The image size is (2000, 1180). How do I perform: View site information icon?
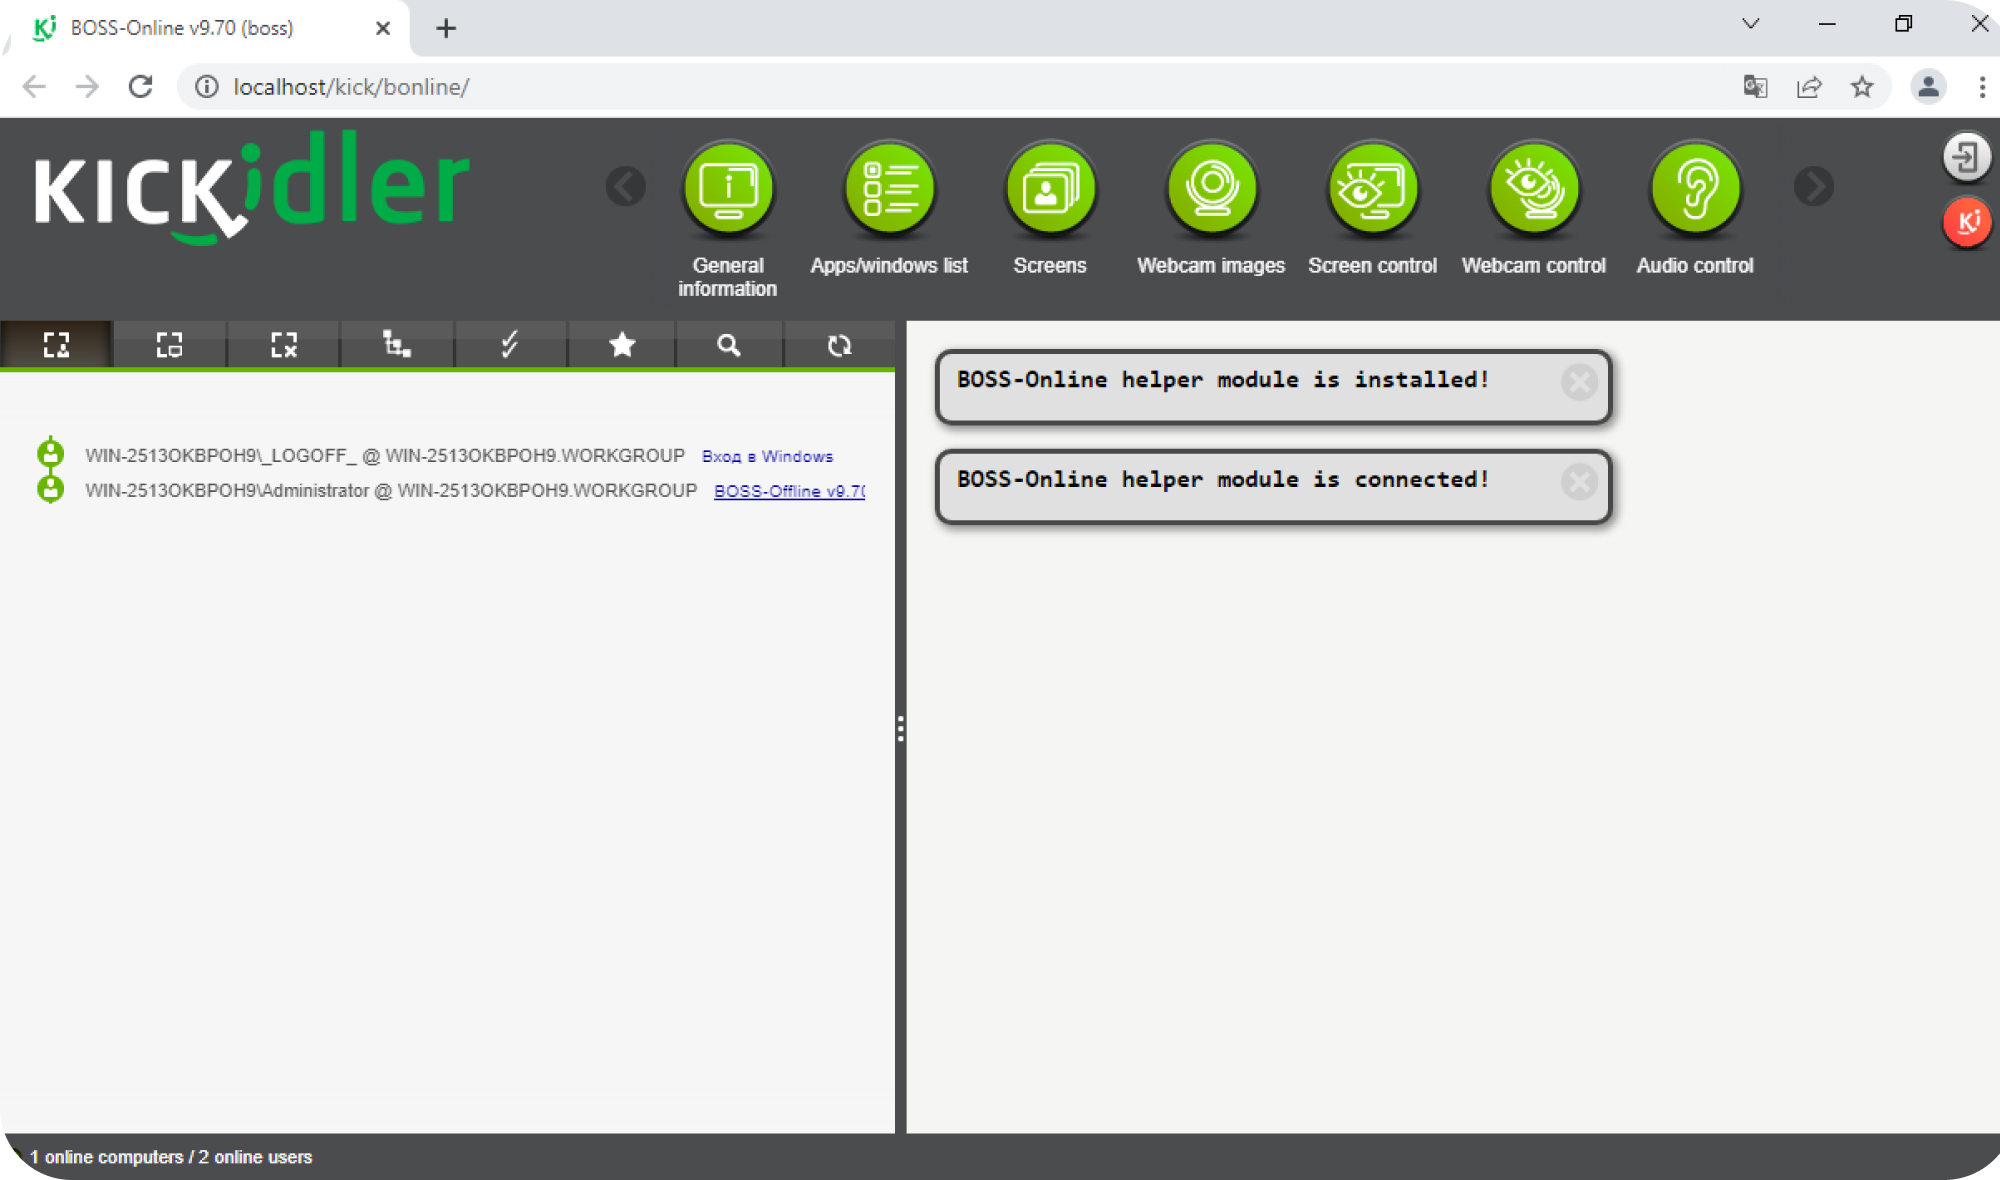click(207, 87)
